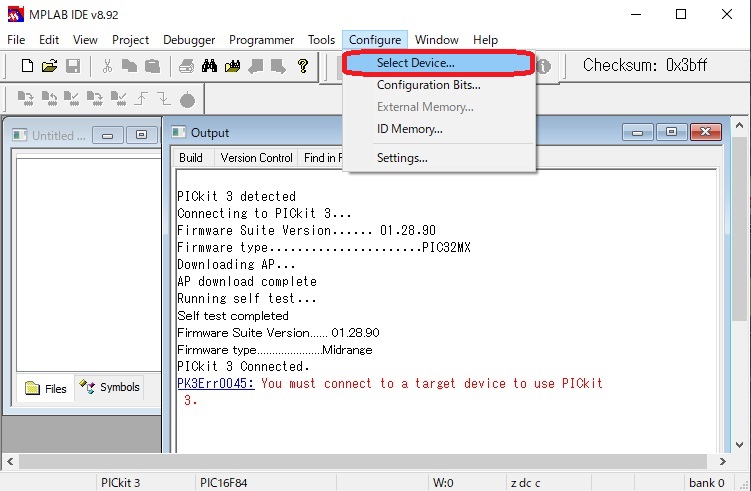The image size is (751, 491).
Task: Click 'PICkit 3 Connected.' output line
Action: click(x=243, y=366)
